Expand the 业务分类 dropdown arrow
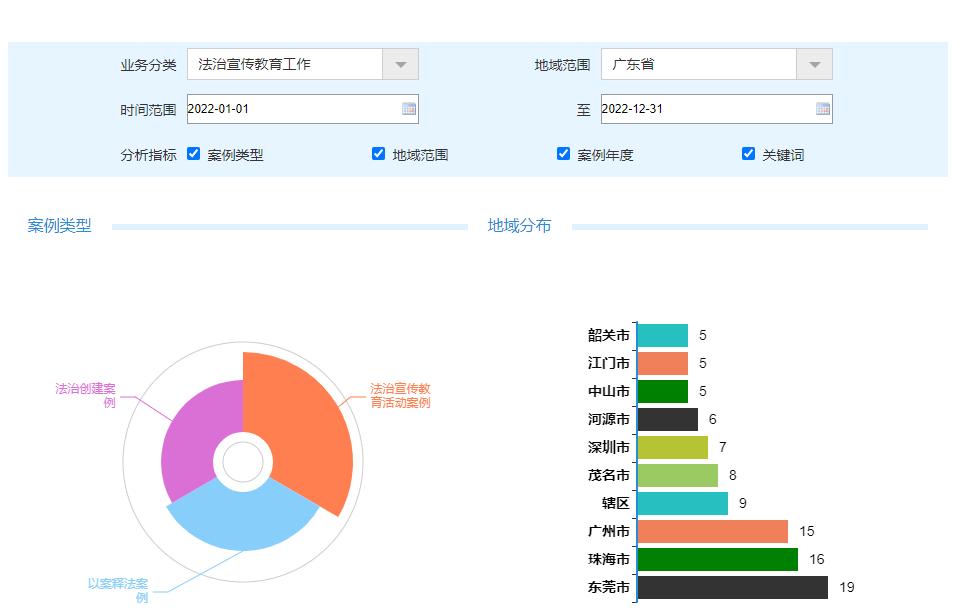Viewport: 960px width, 612px height. pyautogui.click(x=400, y=64)
